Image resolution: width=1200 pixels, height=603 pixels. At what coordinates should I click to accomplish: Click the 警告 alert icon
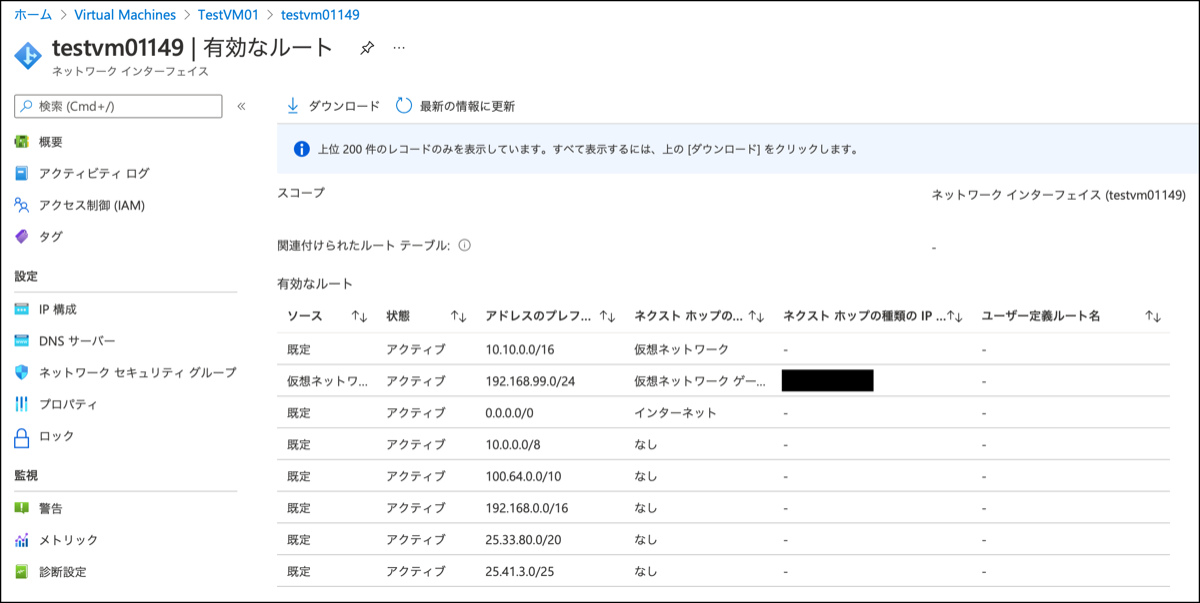pyautogui.click(x=22, y=508)
